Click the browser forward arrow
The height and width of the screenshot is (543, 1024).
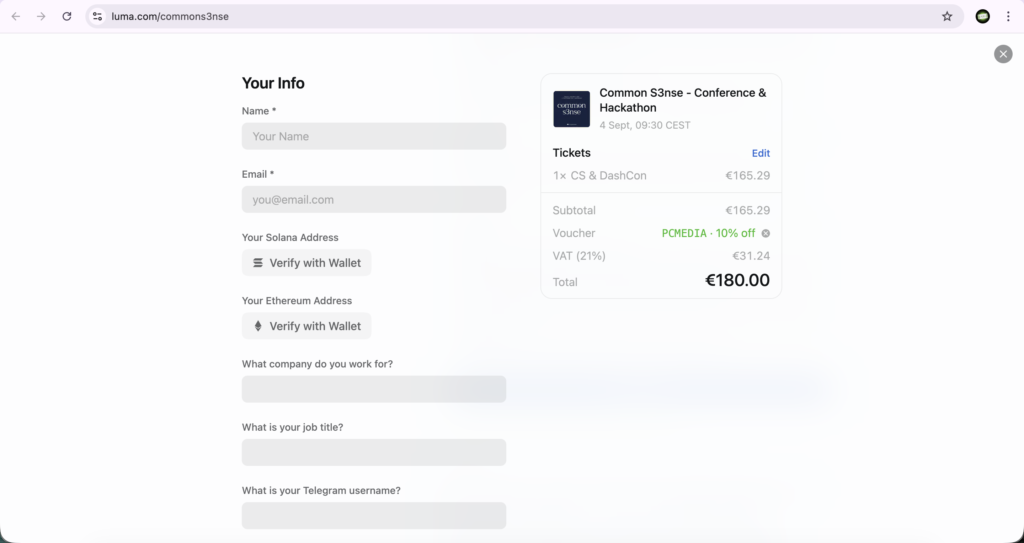click(x=41, y=16)
